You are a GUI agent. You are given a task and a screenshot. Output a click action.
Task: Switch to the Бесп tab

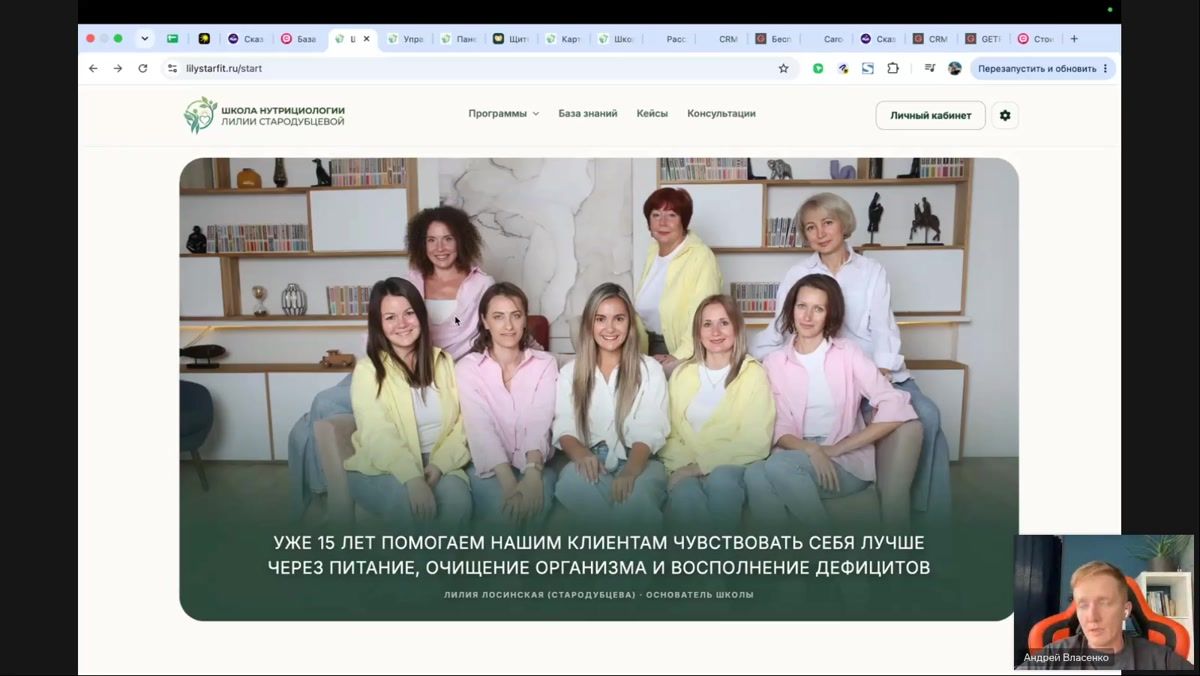pos(773,39)
